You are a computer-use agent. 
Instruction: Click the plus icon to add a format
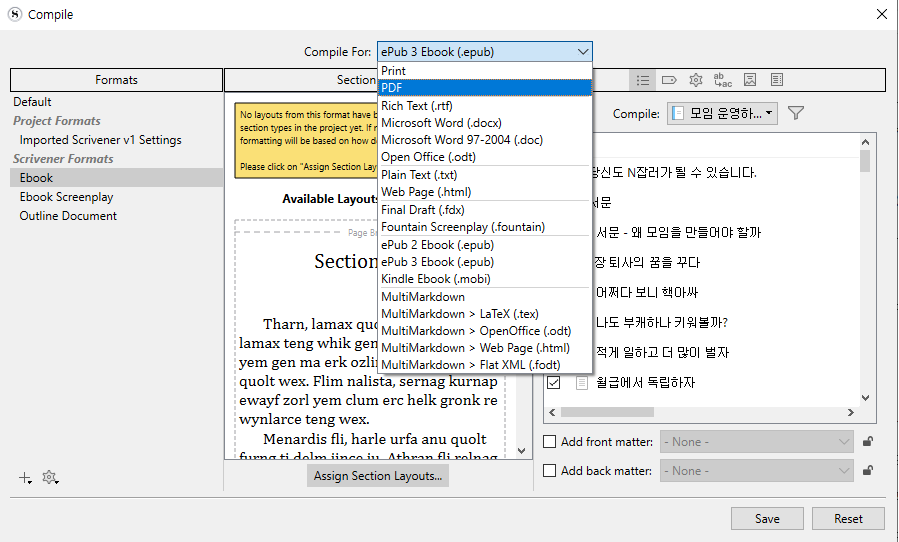click(25, 477)
